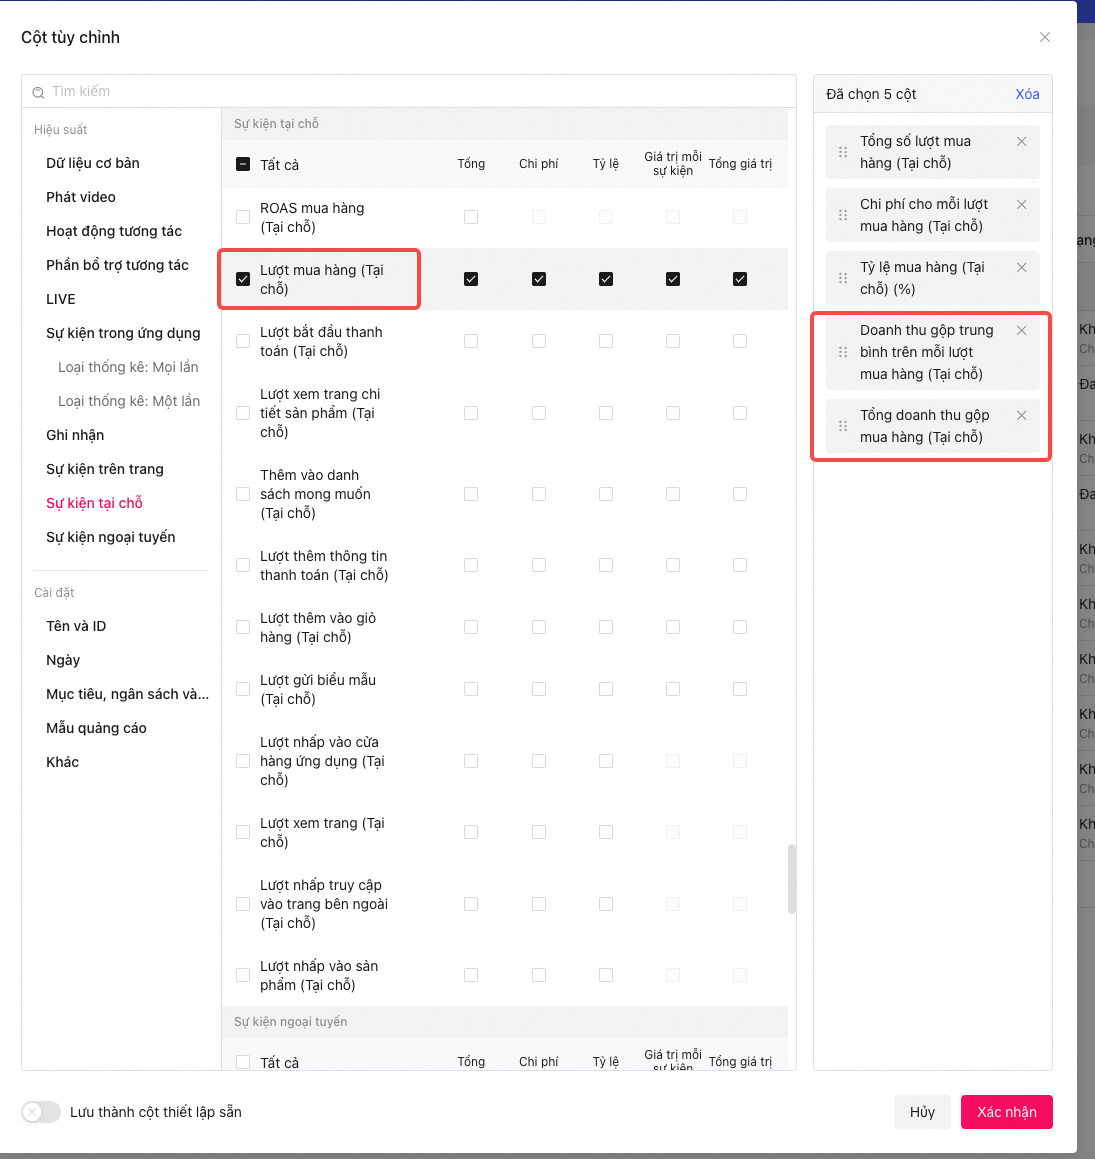Select Loại thống kê: Mọi lần
This screenshot has width=1095, height=1159.
(x=128, y=367)
